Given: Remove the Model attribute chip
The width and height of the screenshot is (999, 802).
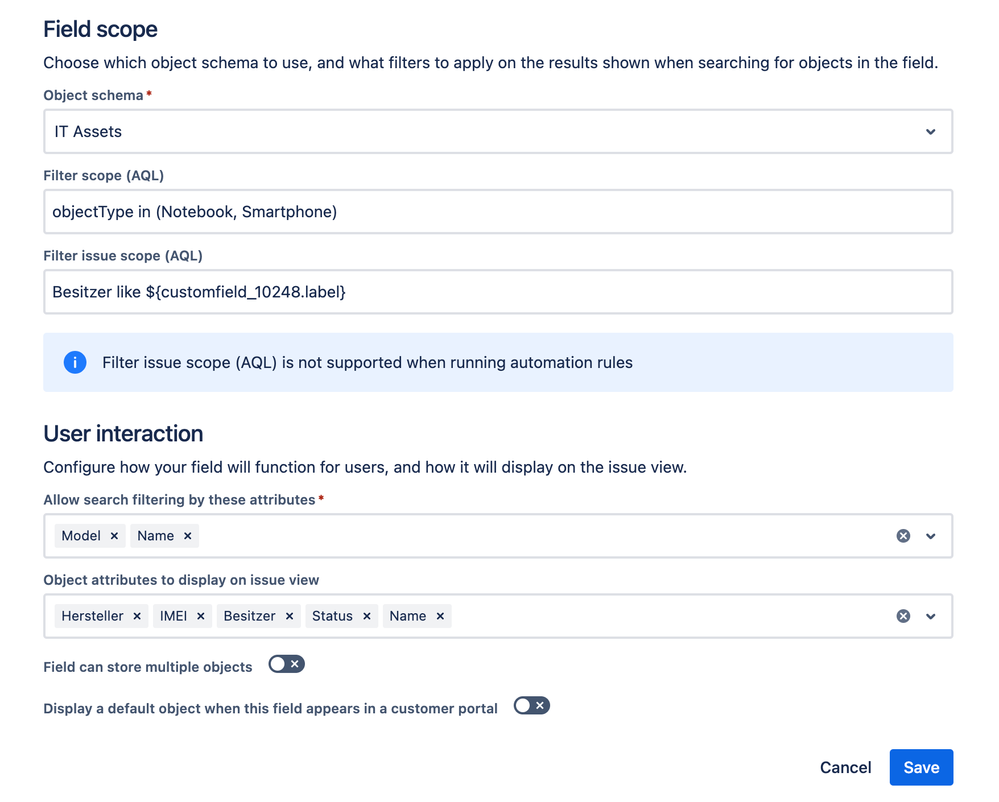Looking at the screenshot, I should [114, 535].
